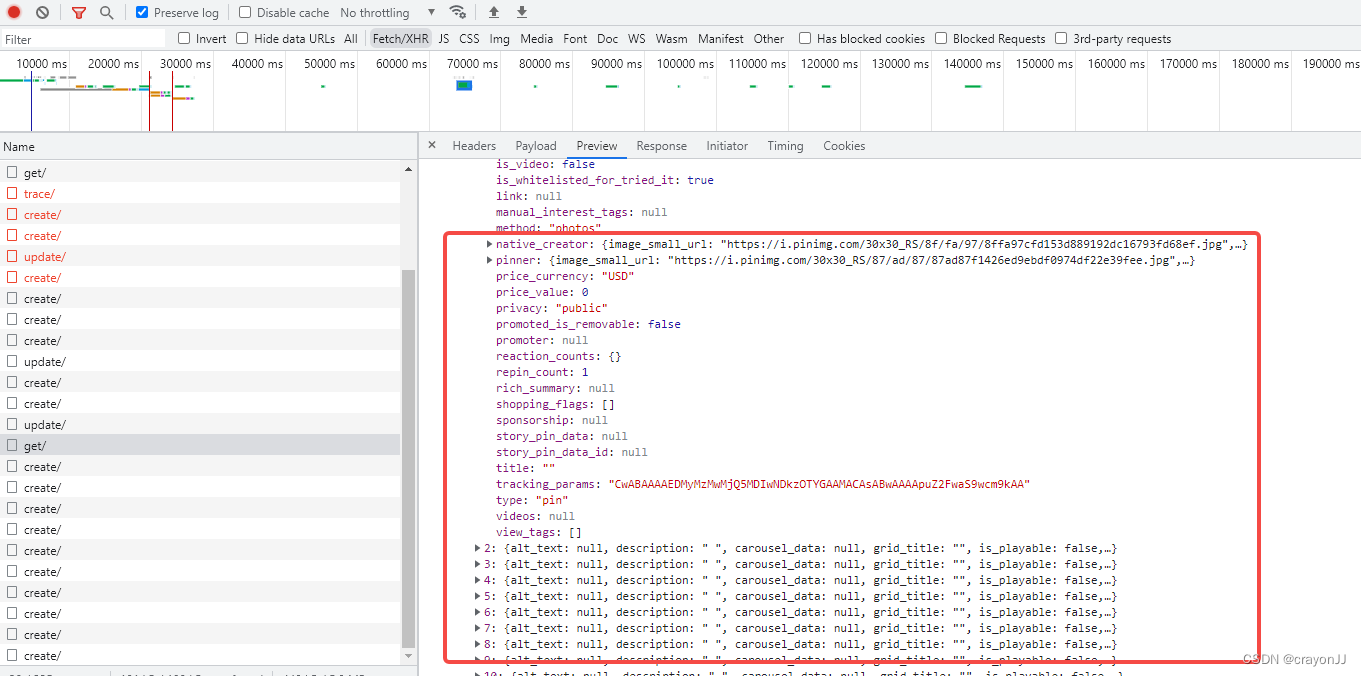Filter by Img requests
The height and width of the screenshot is (676, 1361).
500,39
